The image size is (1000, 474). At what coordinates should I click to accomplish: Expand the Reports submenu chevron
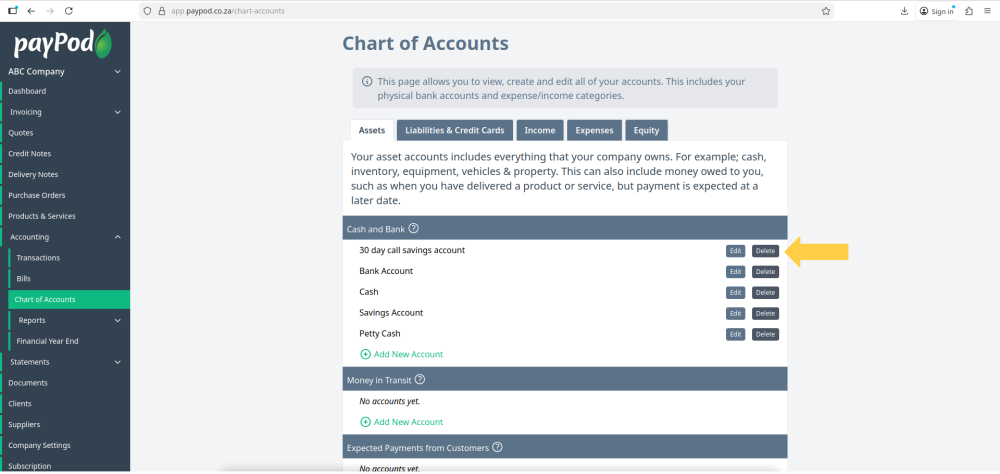coord(117,320)
